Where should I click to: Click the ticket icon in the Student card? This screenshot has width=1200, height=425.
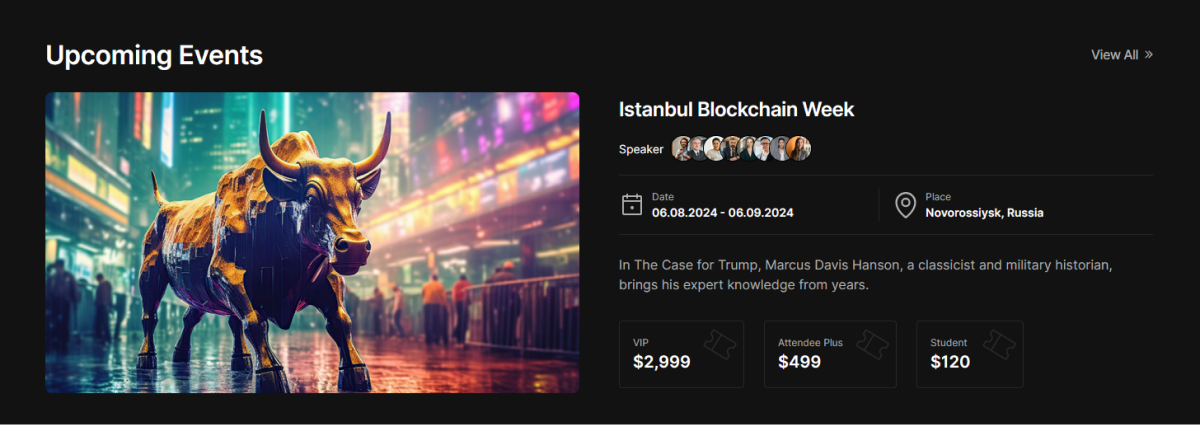[x=1000, y=344]
